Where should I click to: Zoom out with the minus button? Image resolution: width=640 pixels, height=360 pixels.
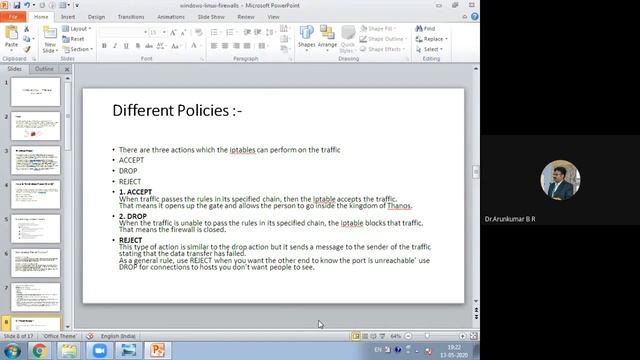tap(408, 336)
